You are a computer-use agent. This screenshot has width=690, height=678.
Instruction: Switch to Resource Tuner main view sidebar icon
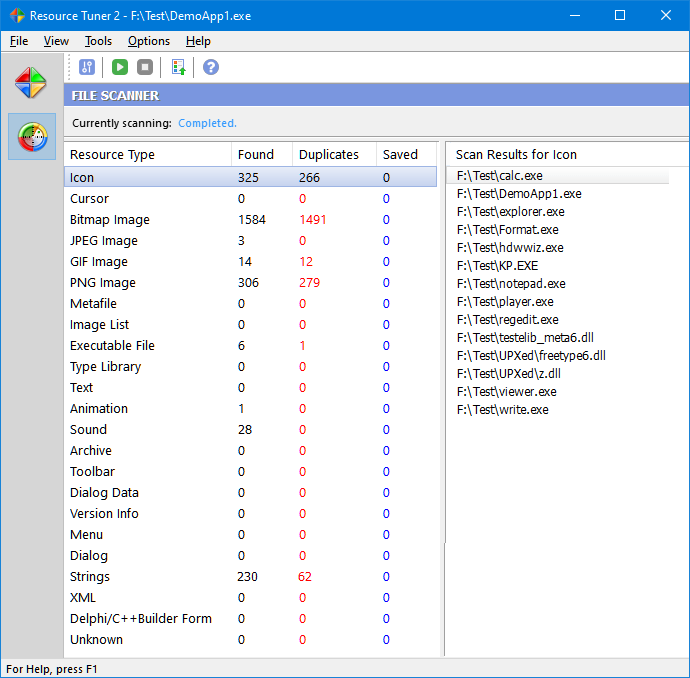(x=30, y=83)
